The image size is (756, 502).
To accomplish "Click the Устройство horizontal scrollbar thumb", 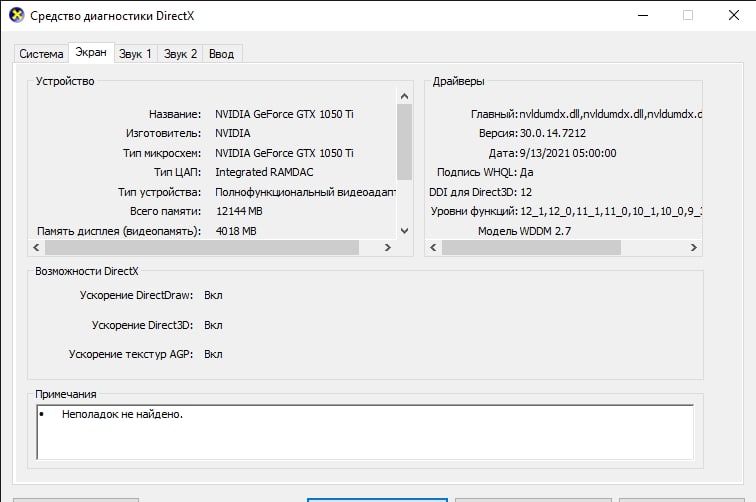I will click(x=202, y=247).
